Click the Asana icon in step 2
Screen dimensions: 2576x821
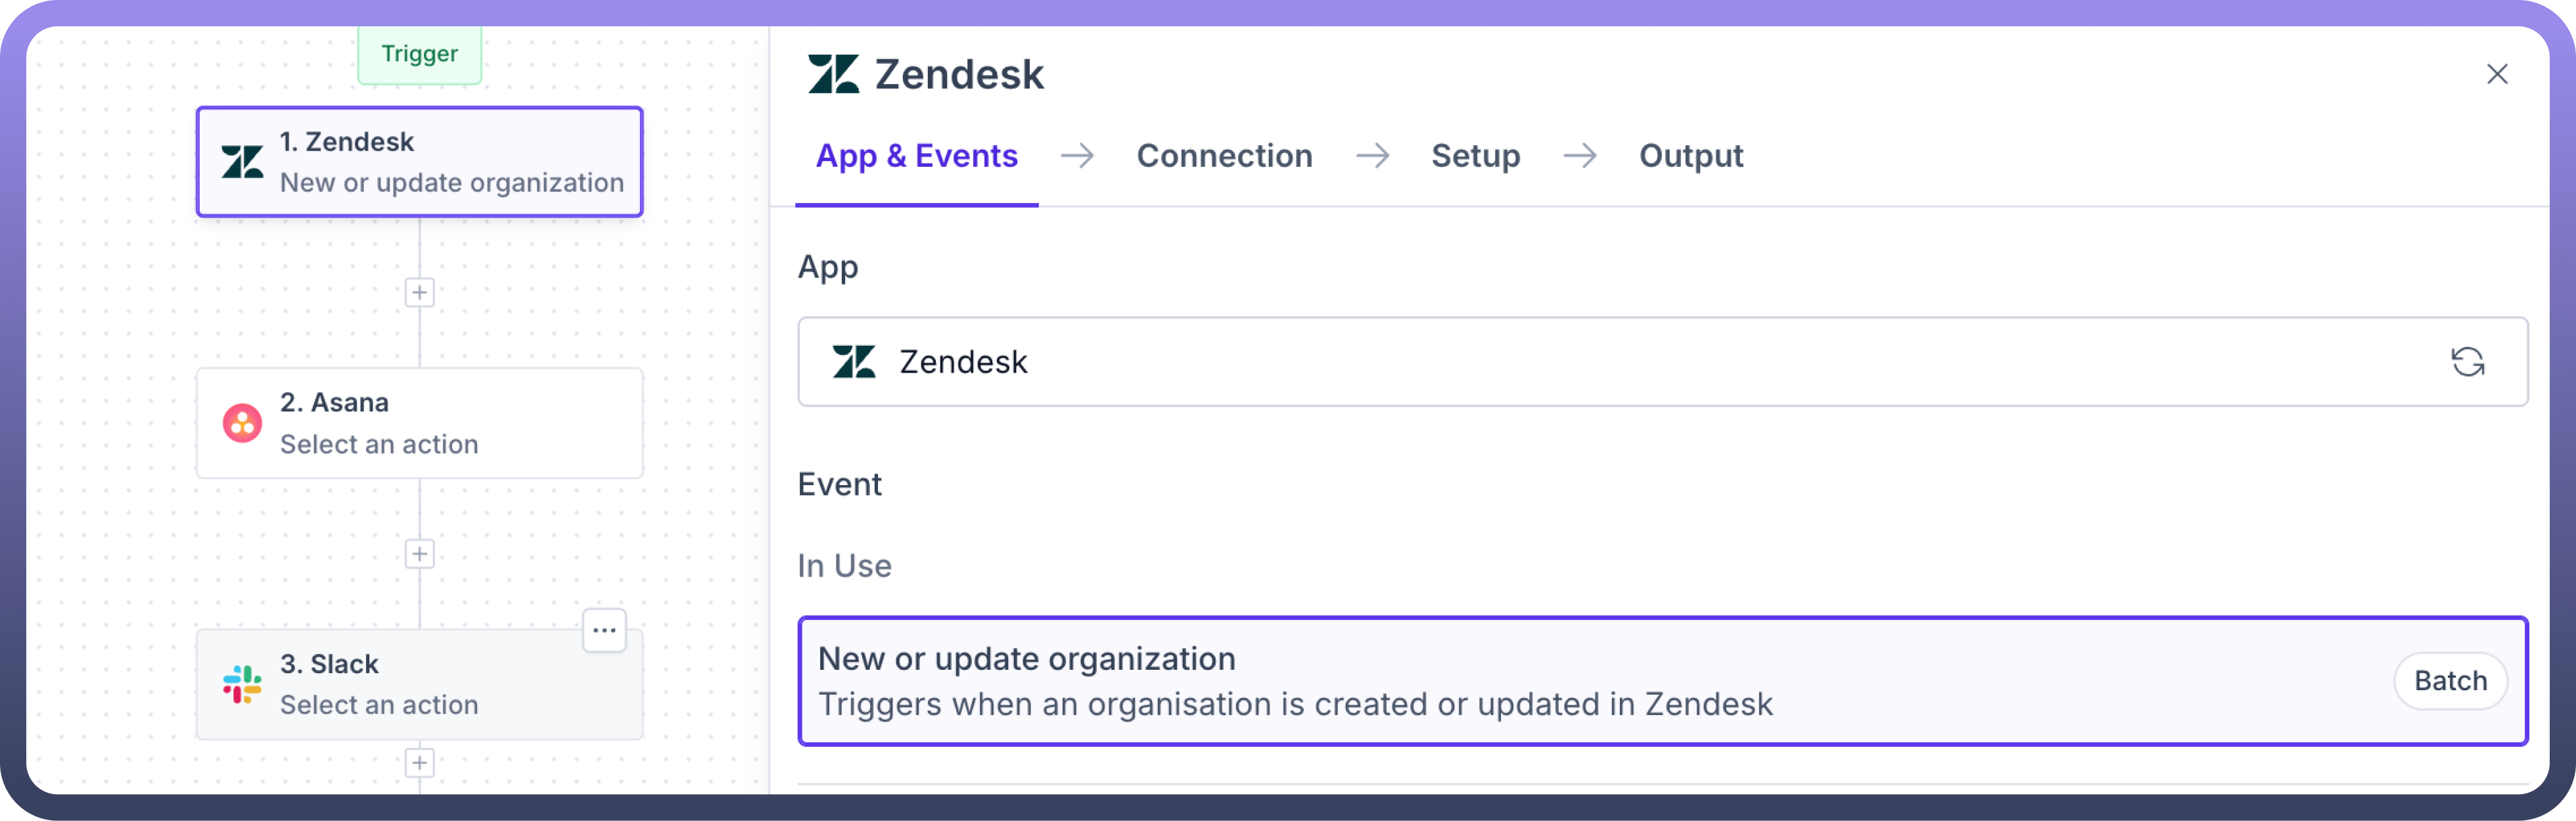pos(242,423)
